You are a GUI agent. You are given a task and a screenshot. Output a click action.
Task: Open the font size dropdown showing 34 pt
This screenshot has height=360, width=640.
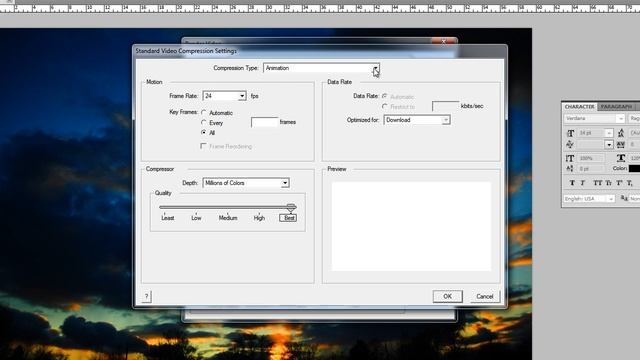click(596, 133)
